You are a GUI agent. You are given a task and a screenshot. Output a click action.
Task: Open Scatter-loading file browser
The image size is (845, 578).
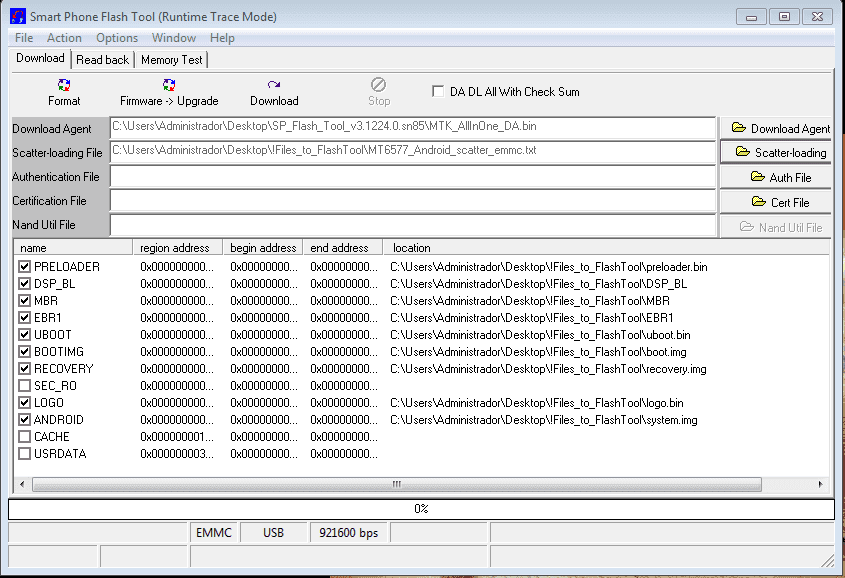coord(776,152)
